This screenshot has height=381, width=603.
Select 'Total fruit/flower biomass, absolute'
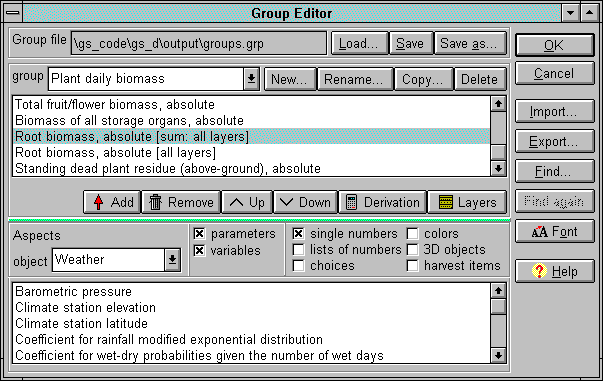[251, 105]
